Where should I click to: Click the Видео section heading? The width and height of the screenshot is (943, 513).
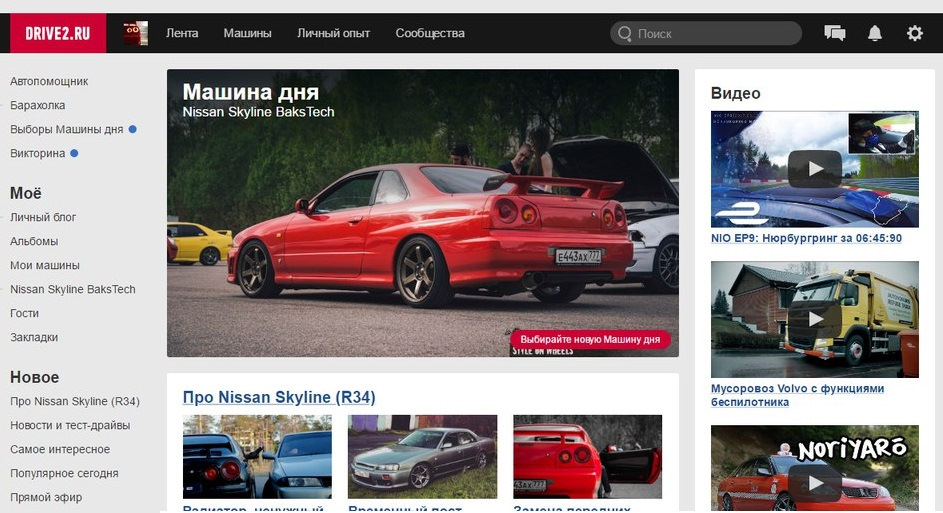pos(736,93)
